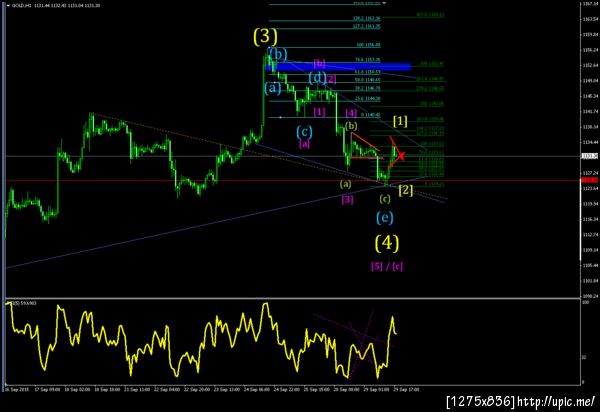Click price axis value 1127.24
600x412 pixels.
pyautogui.click(x=588, y=173)
